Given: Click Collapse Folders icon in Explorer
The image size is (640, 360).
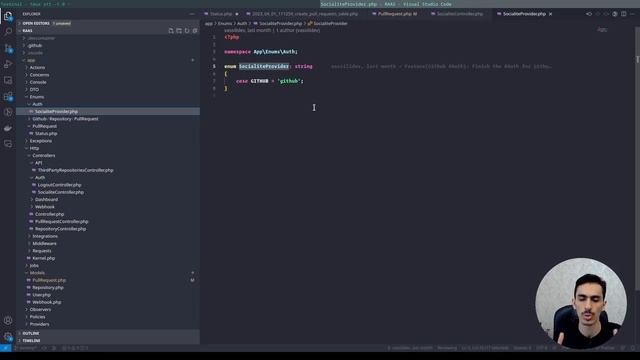Looking at the screenshot, I should coord(195,31).
